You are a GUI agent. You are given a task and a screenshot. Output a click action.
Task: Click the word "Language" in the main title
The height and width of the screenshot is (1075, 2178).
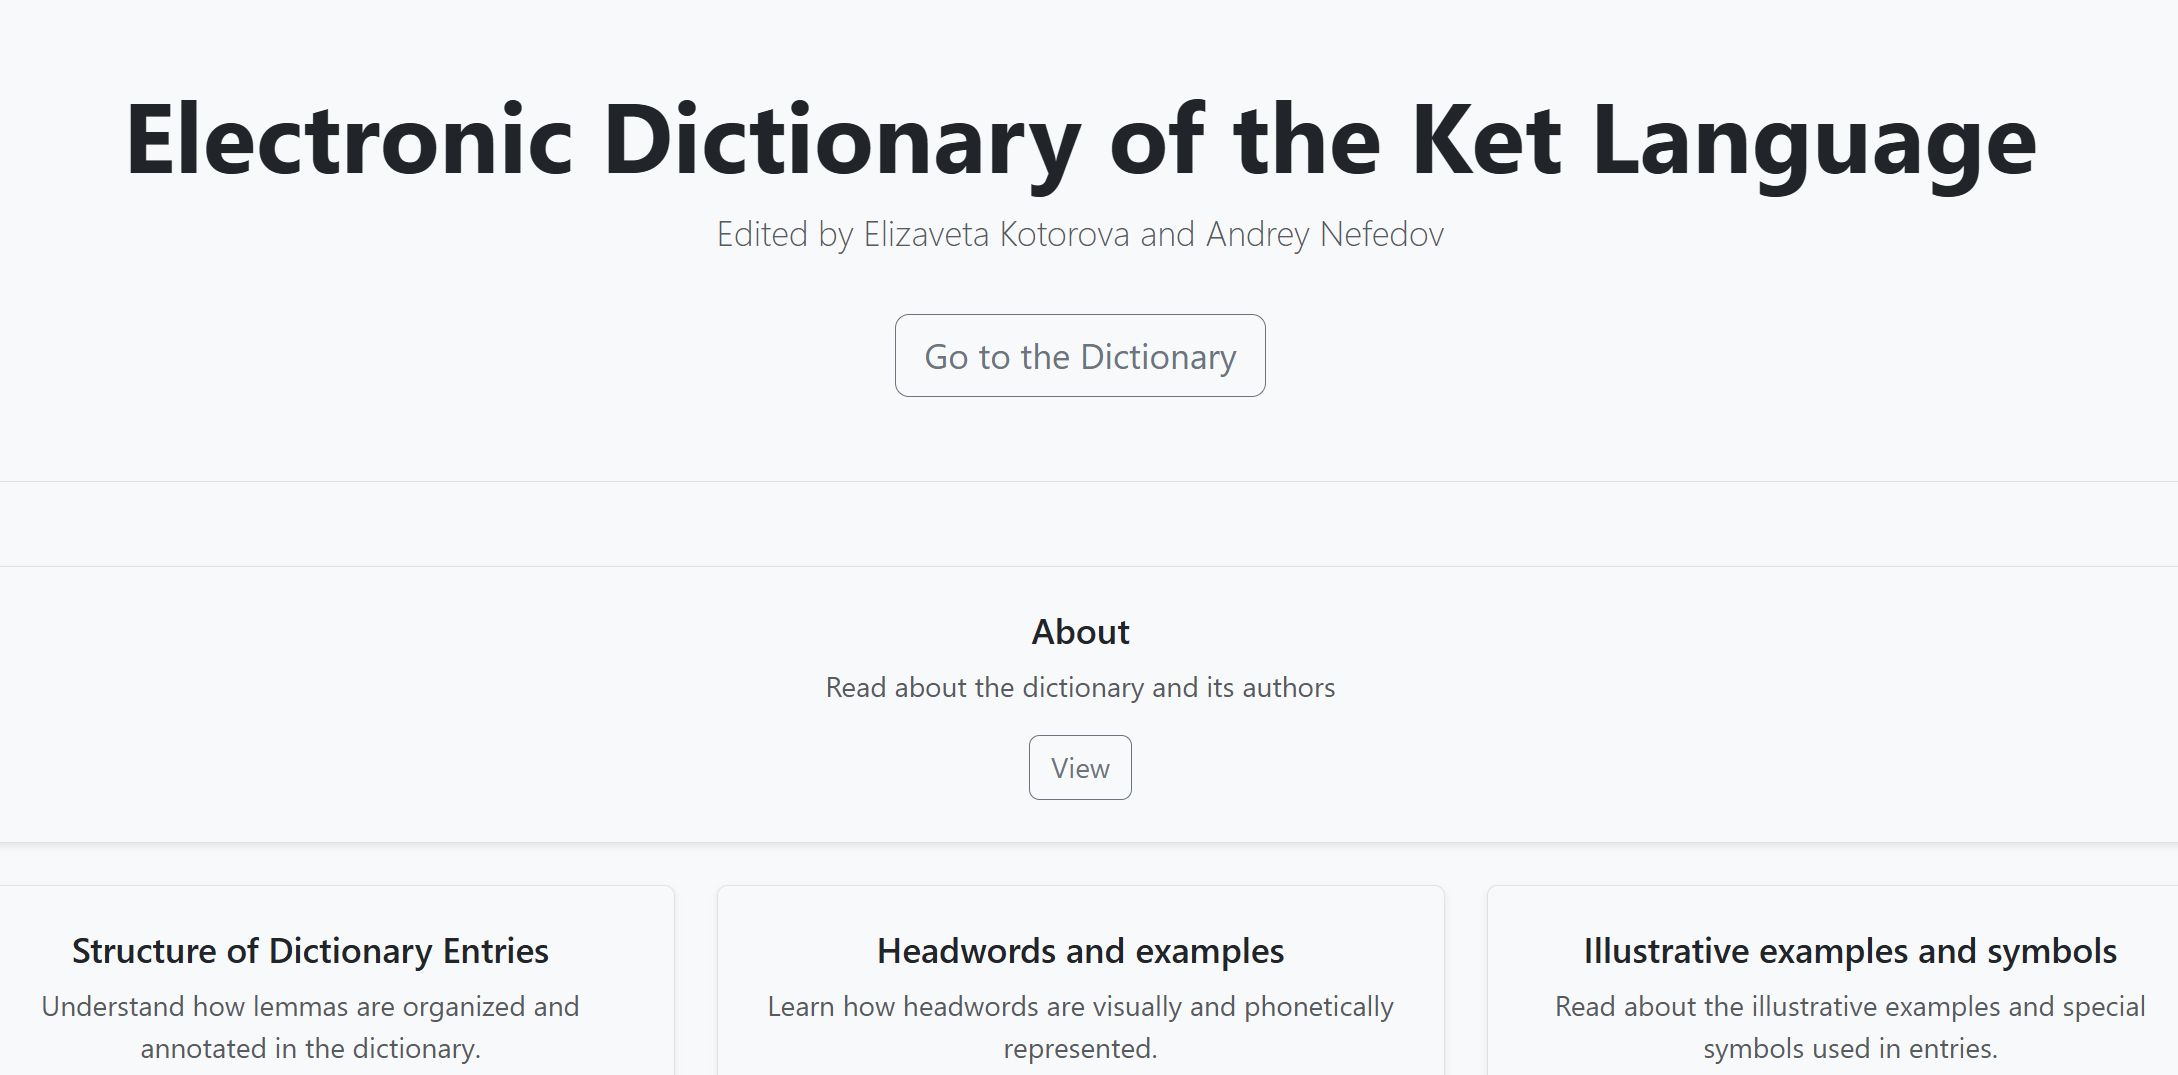tap(1814, 141)
